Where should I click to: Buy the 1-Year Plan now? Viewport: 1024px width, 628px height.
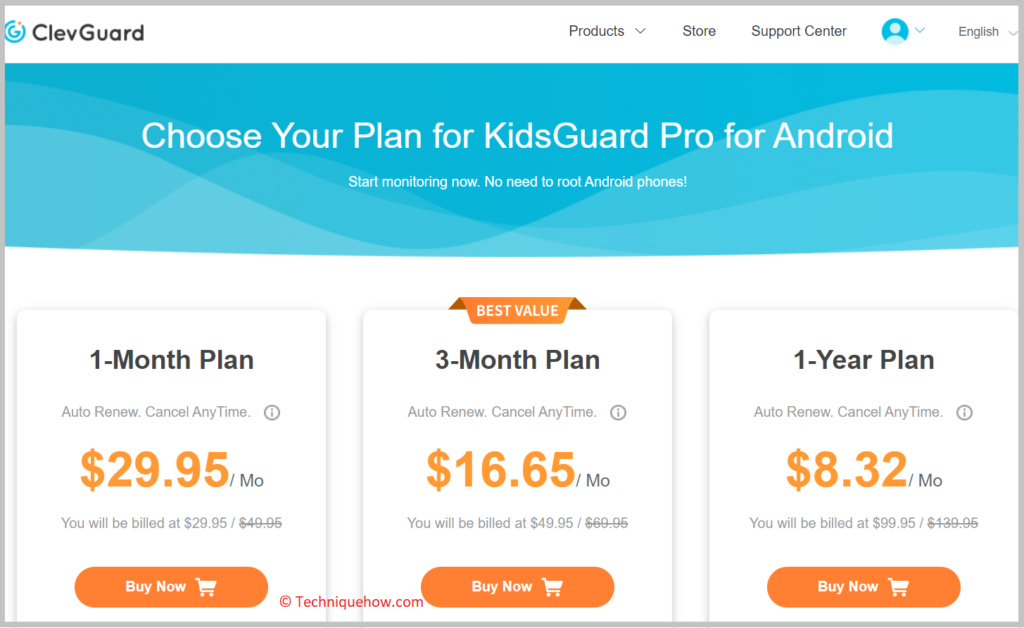863,587
